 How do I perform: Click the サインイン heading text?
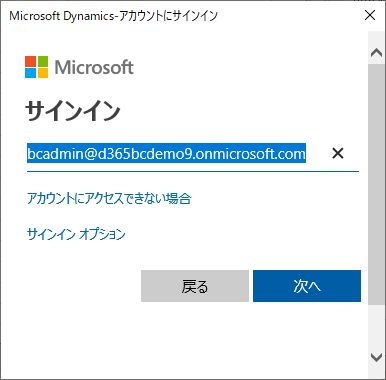[73, 111]
